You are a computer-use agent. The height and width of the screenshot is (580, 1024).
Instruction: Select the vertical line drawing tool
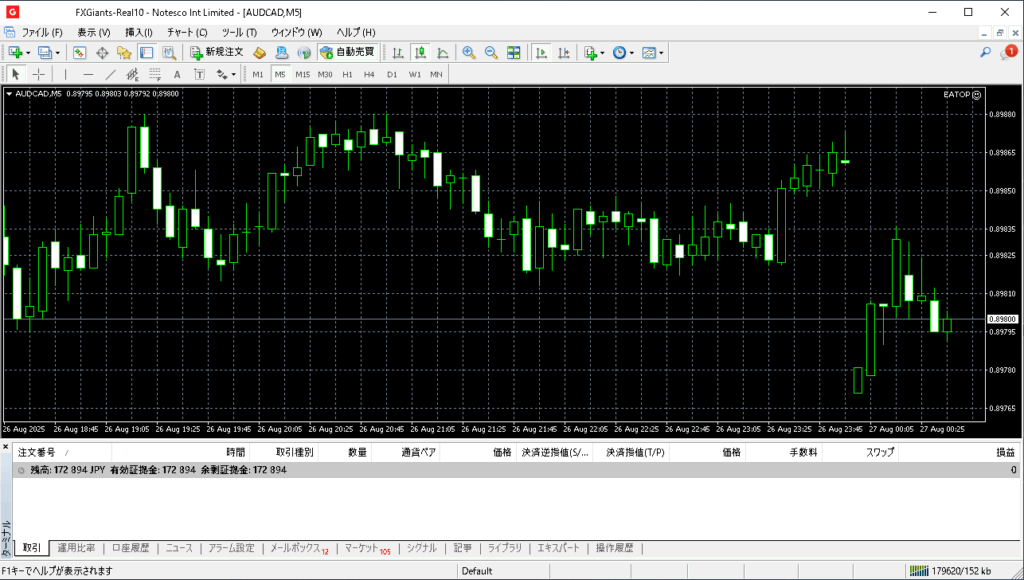click(x=66, y=74)
